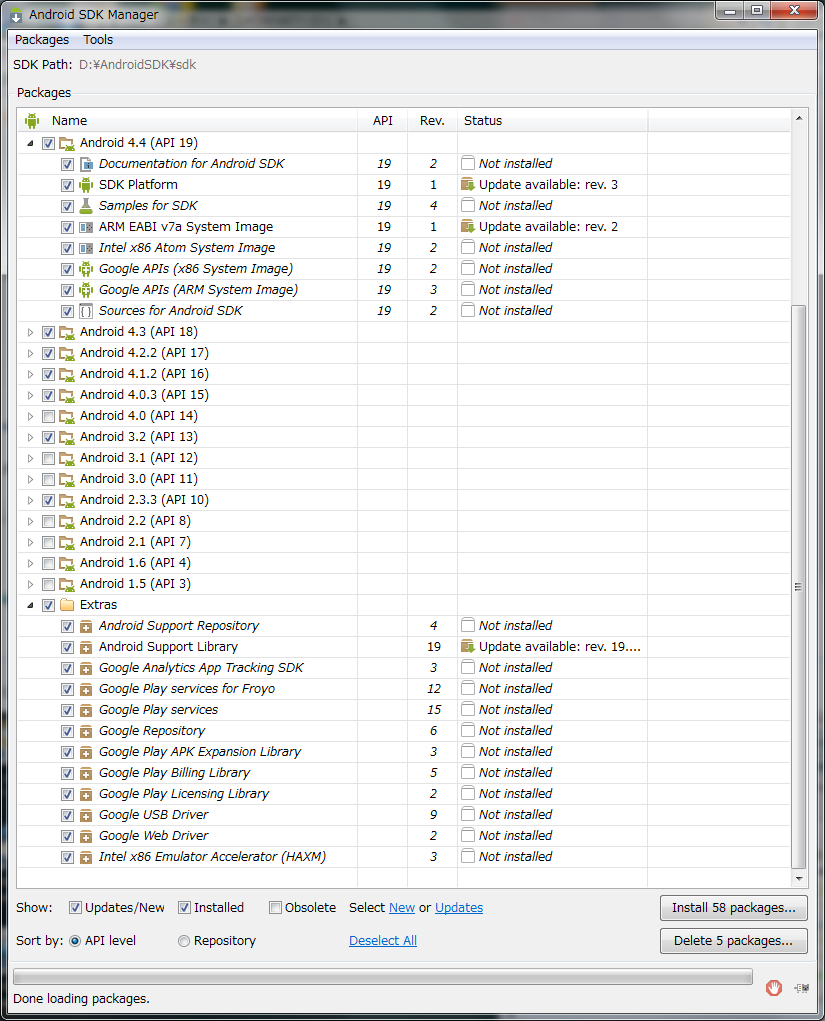
Task: Collapse the Android 4.4 (API 19) node
Action: (x=30, y=143)
